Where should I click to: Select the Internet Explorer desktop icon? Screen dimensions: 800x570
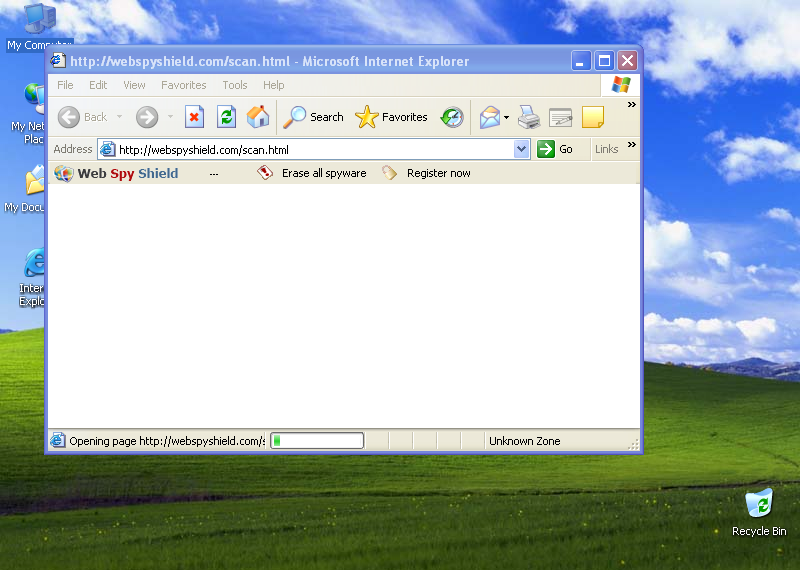pos(32,278)
